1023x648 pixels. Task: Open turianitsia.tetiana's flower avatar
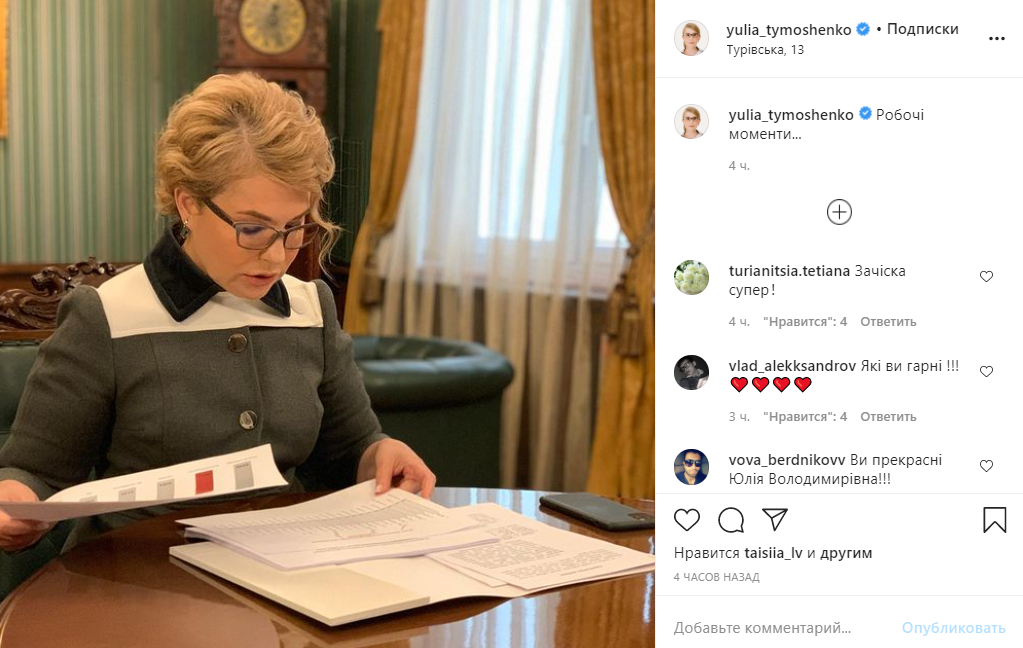pyautogui.click(x=691, y=277)
